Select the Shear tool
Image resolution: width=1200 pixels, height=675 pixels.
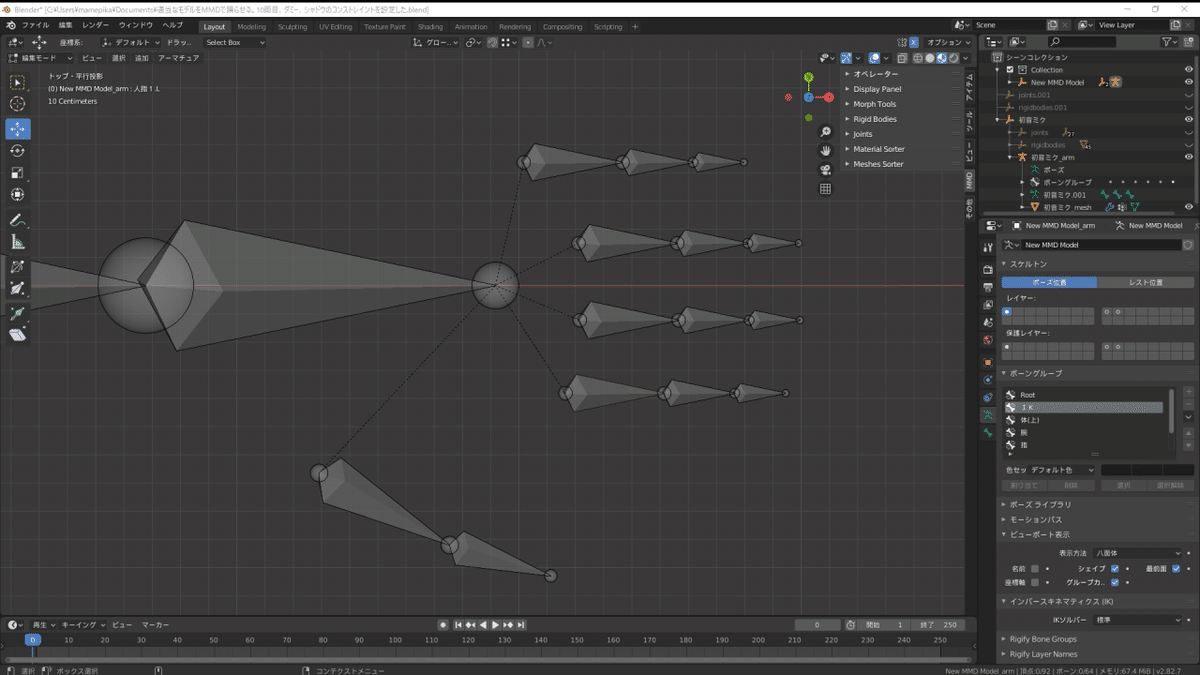pyautogui.click(x=17, y=335)
